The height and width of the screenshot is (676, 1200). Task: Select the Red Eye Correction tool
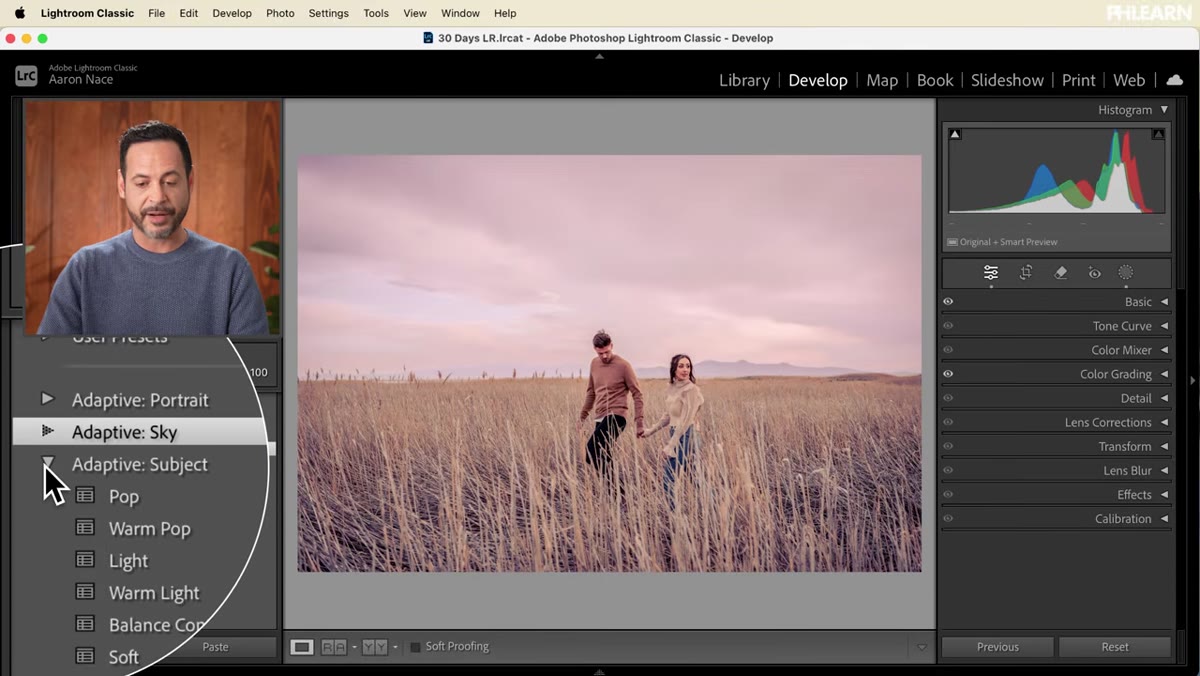(1095, 273)
